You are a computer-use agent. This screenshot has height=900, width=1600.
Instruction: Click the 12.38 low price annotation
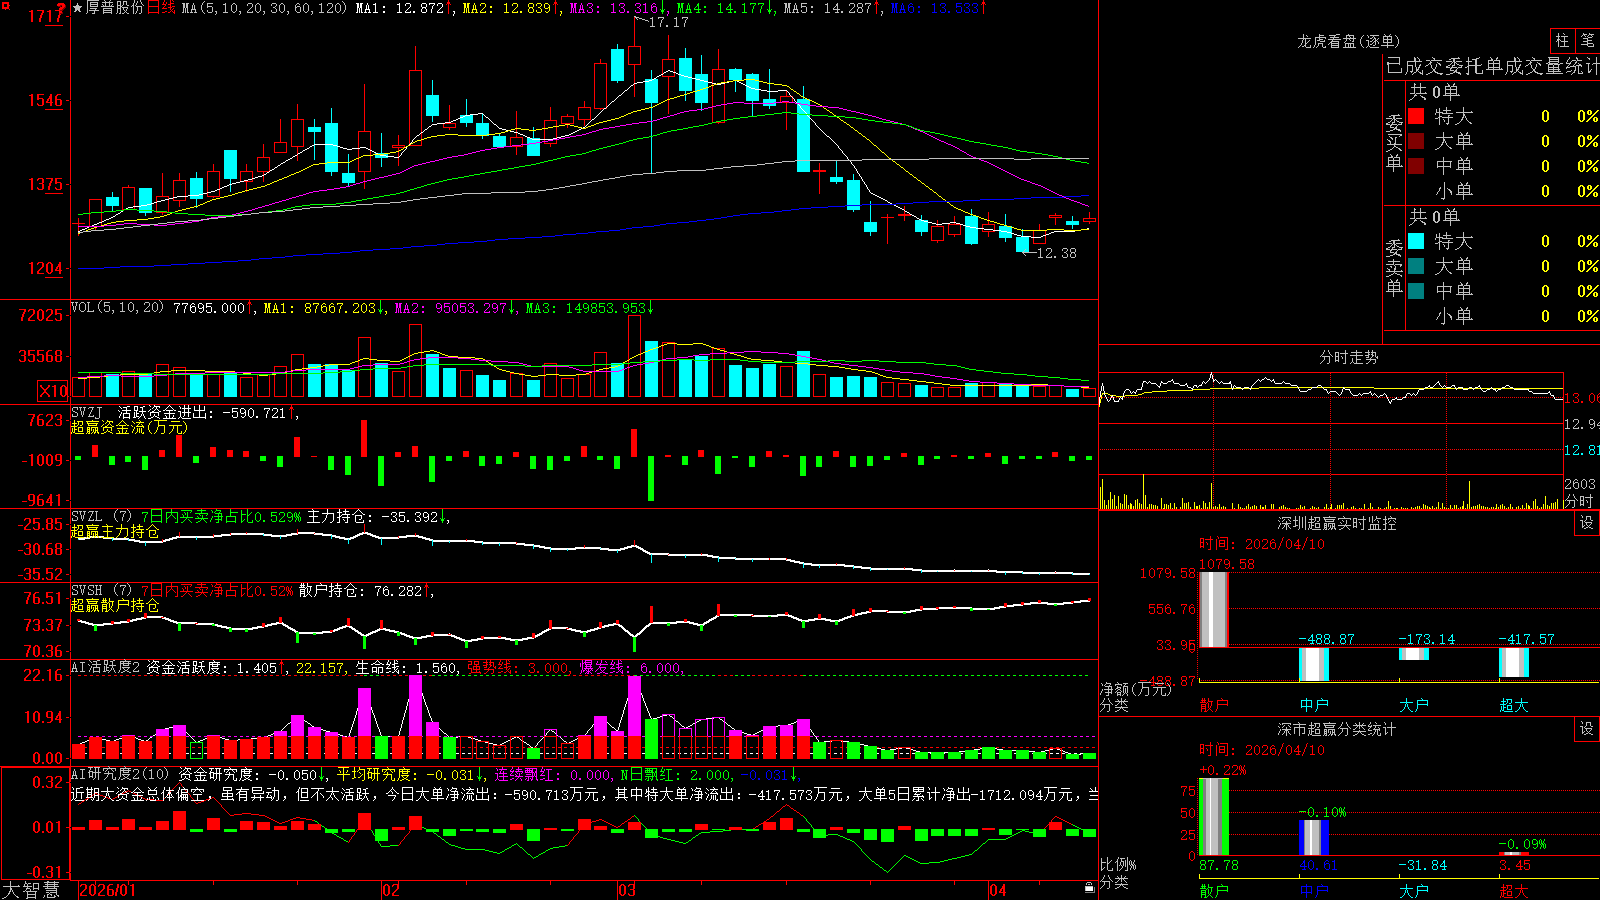pos(1056,253)
